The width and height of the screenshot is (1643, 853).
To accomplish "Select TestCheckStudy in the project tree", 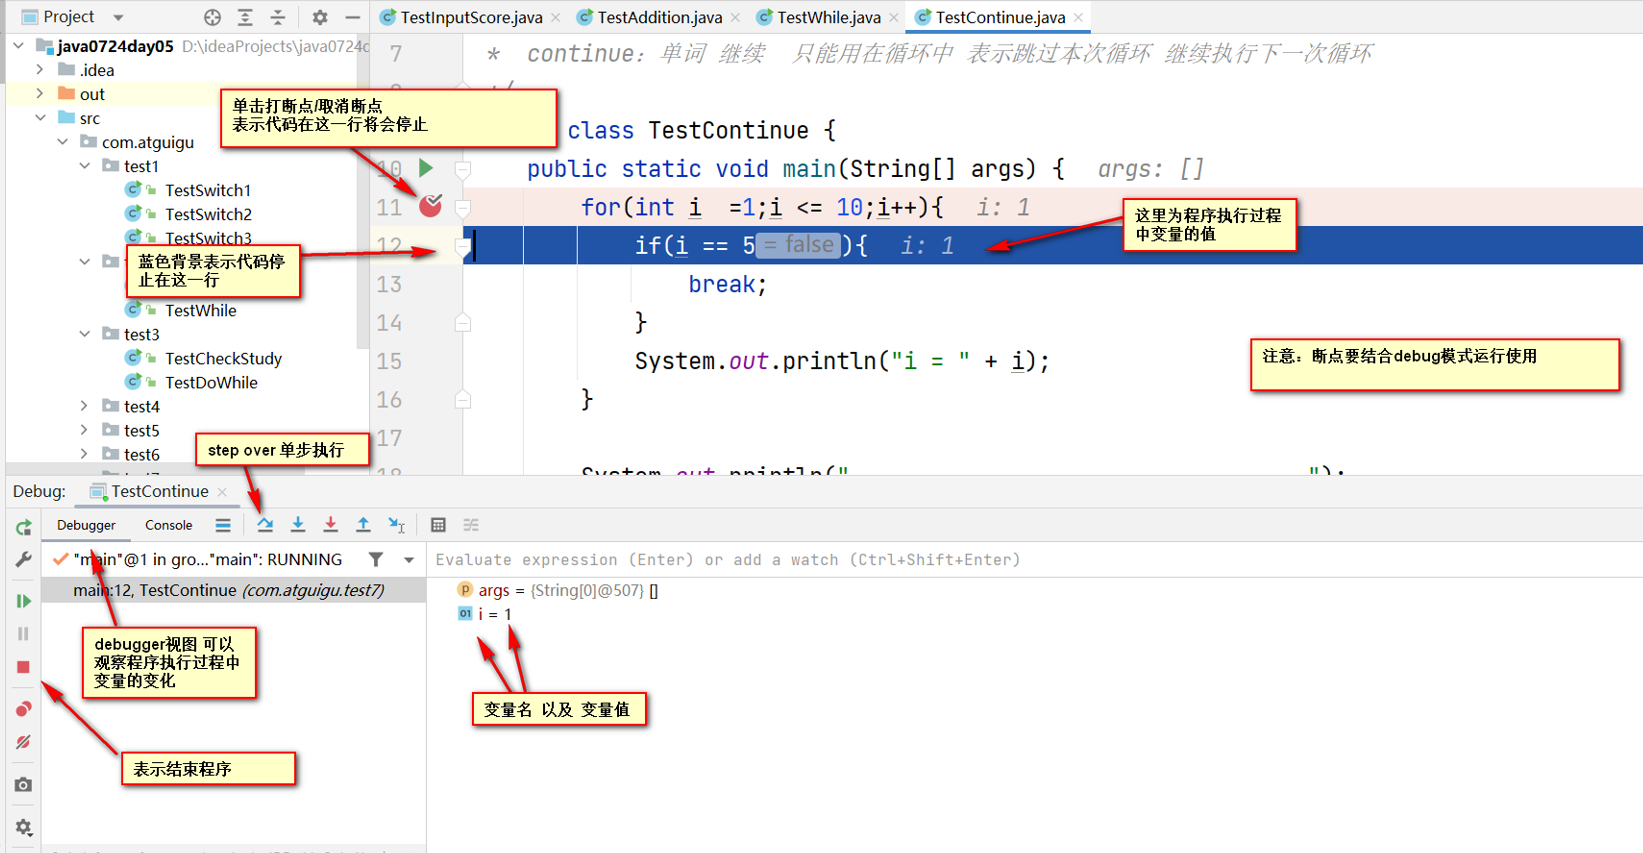I will 223,358.
